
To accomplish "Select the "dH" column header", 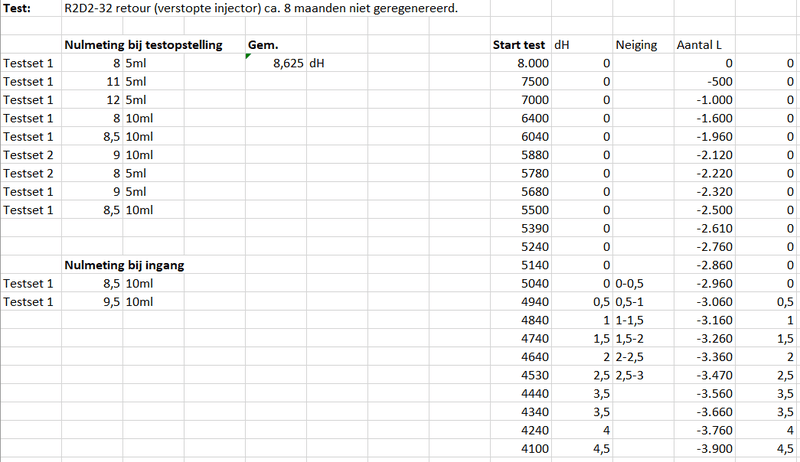I will click(562, 45).
